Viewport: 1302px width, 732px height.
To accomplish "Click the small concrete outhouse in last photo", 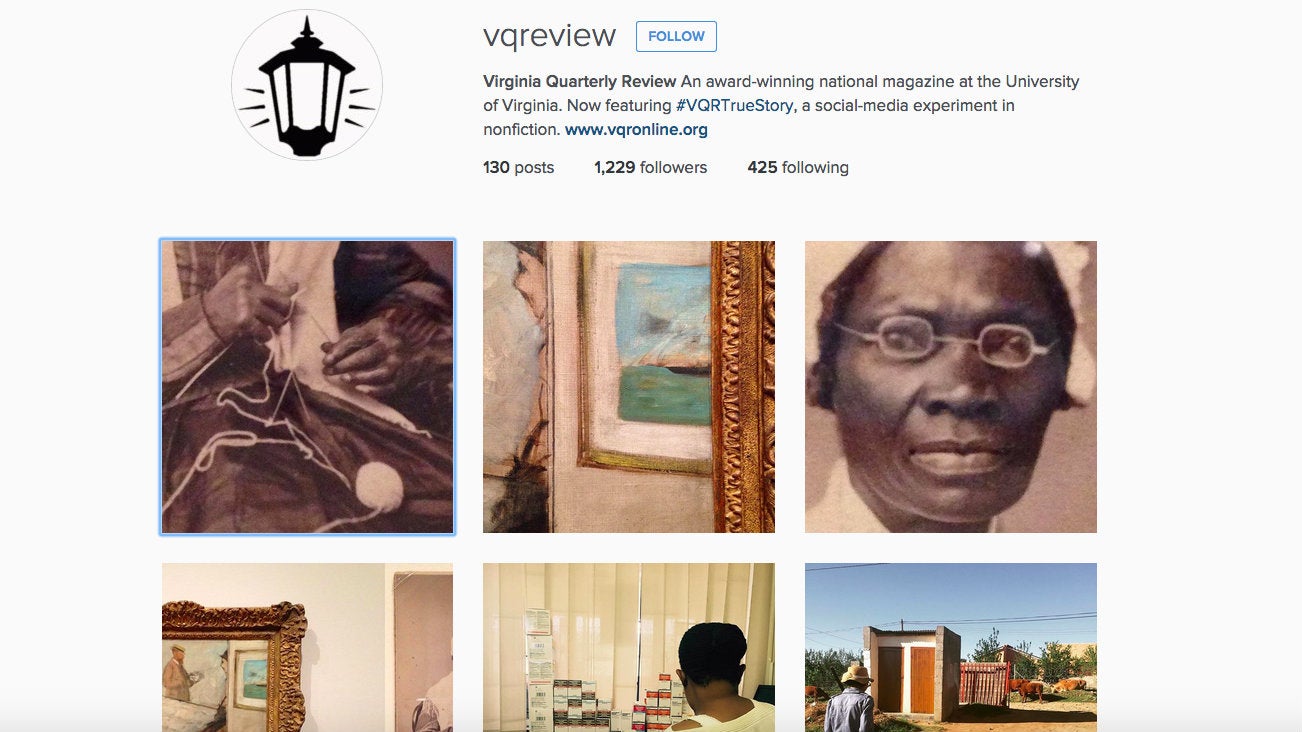I will click(x=912, y=668).
